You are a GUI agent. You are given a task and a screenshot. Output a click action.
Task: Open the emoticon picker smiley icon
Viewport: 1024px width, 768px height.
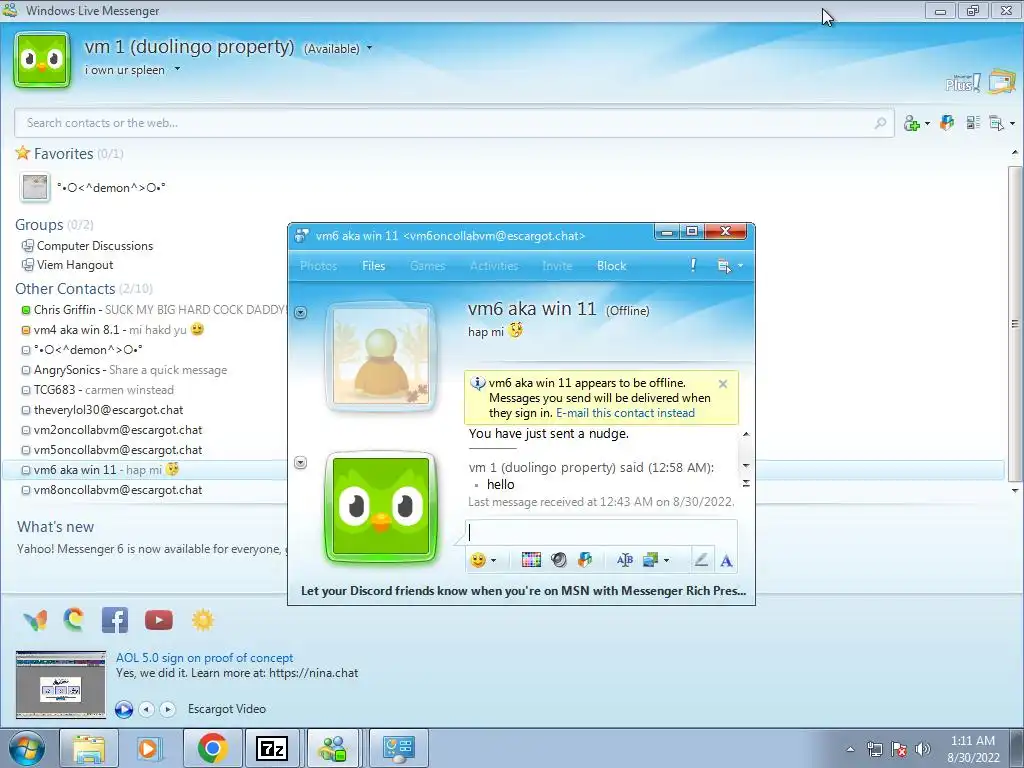(x=478, y=560)
